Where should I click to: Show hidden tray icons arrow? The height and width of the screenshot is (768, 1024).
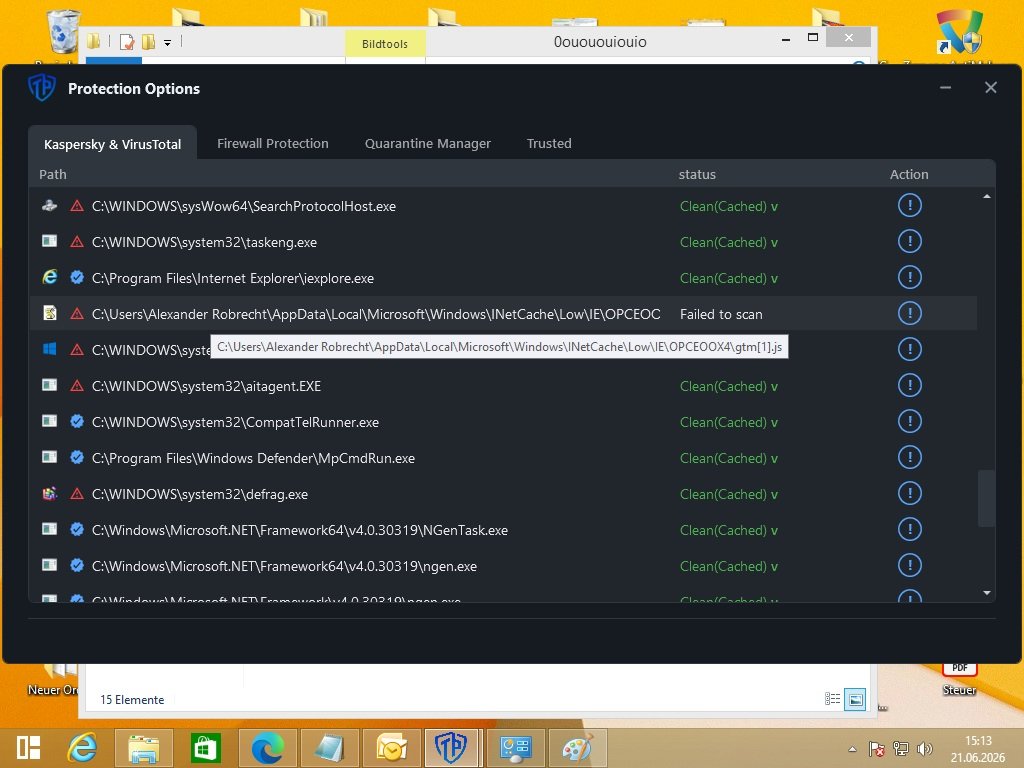coord(852,749)
